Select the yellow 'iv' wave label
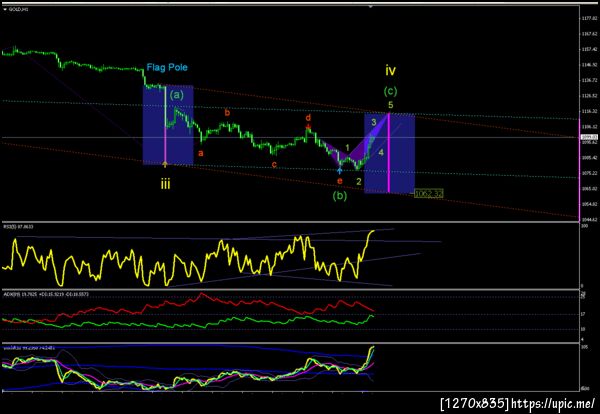600x414 pixels. click(x=390, y=70)
